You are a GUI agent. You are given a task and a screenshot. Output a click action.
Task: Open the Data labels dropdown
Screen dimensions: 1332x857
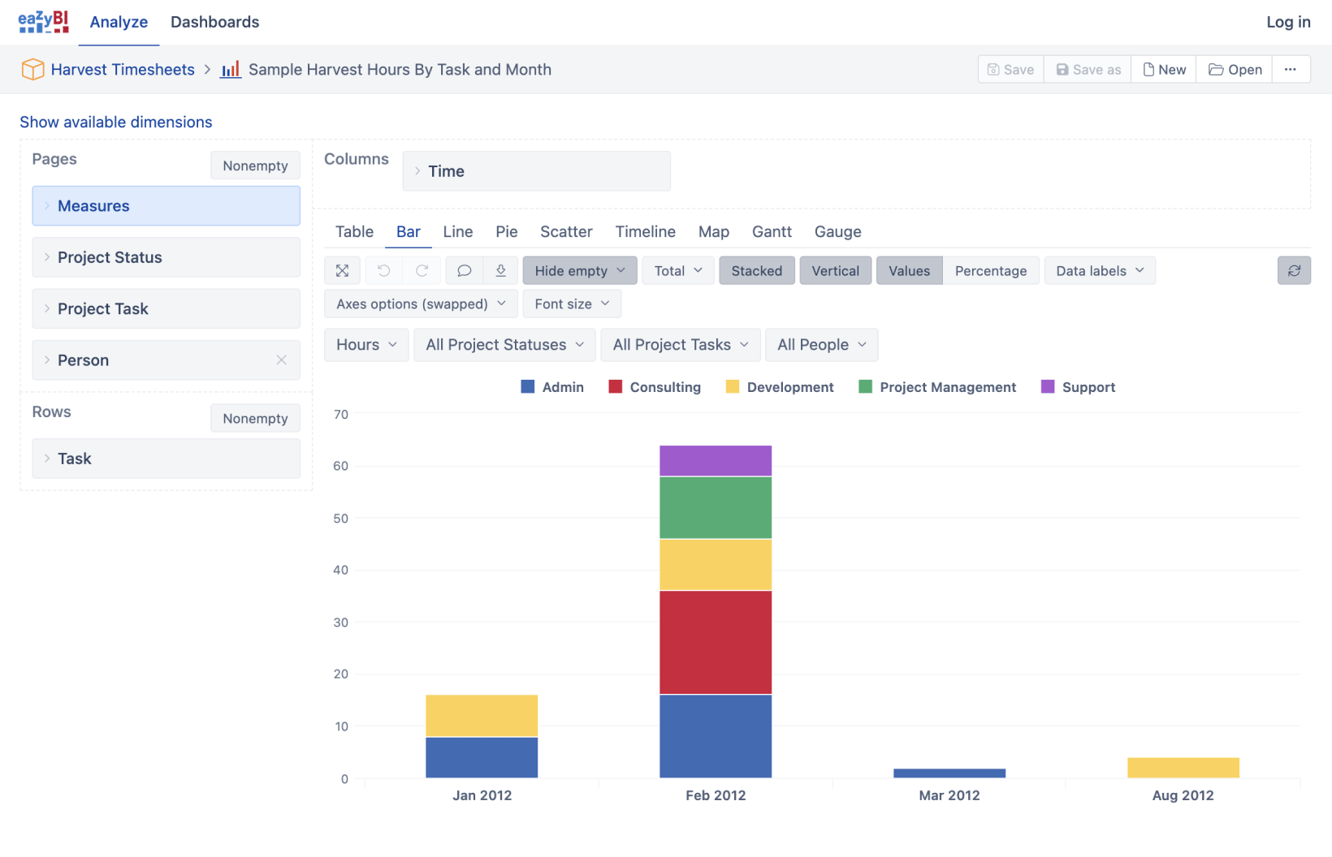tap(1100, 270)
